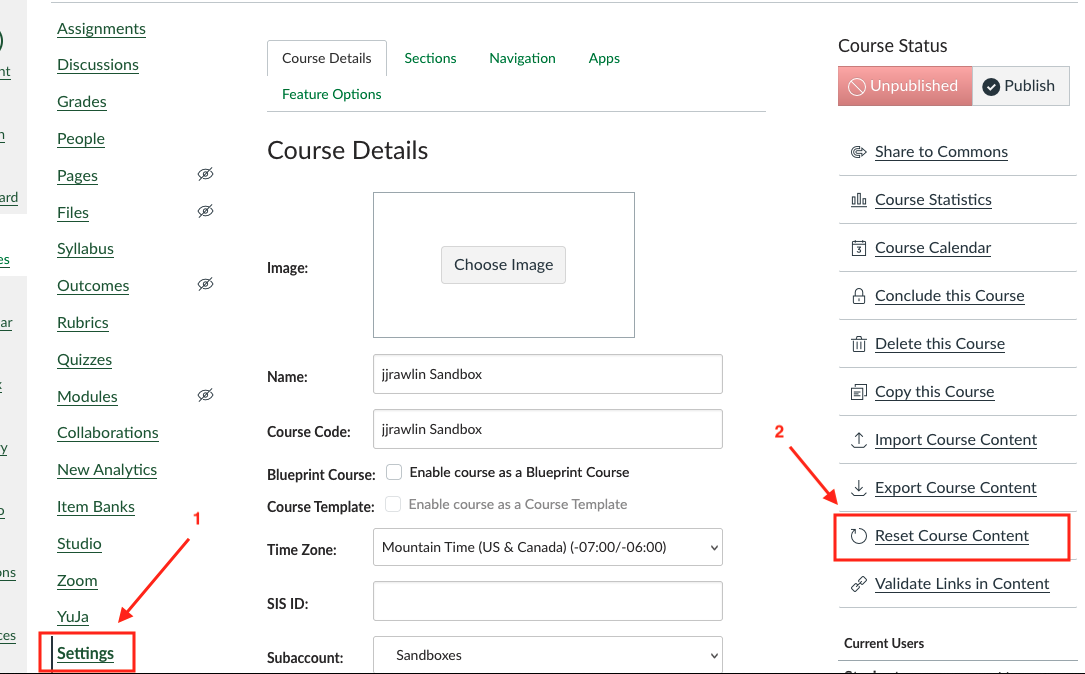
Task: Enable course as a Blueprint Course checkbox
Action: (x=394, y=472)
